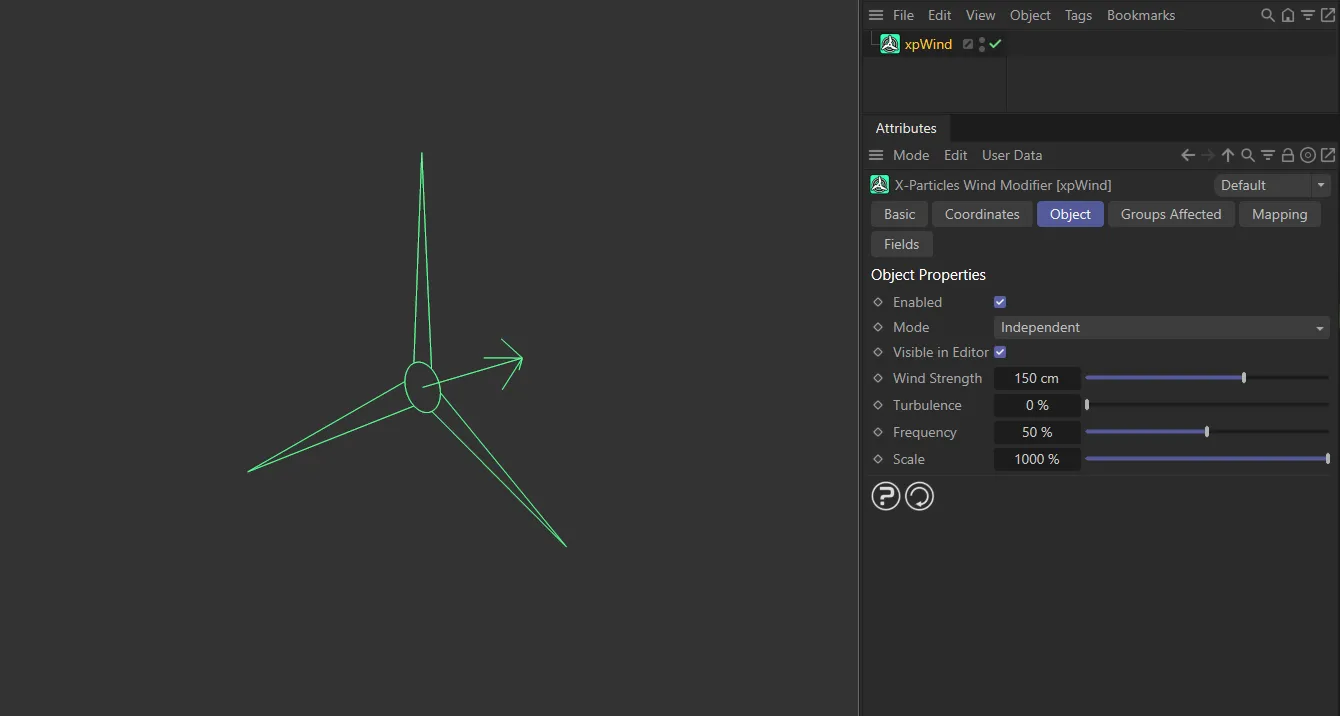Click the back arrow in the Attributes panel
The height and width of the screenshot is (716, 1340).
click(x=1186, y=155)
